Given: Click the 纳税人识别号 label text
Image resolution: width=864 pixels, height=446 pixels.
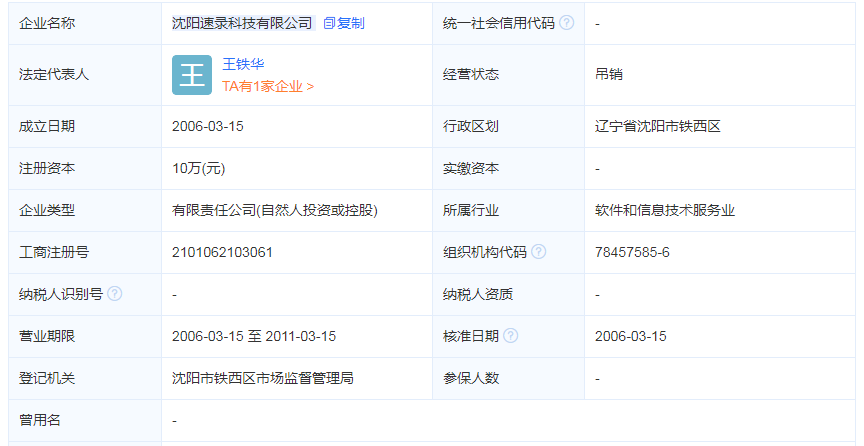Looking at the screenshot, I should click(x=61, y=294).
